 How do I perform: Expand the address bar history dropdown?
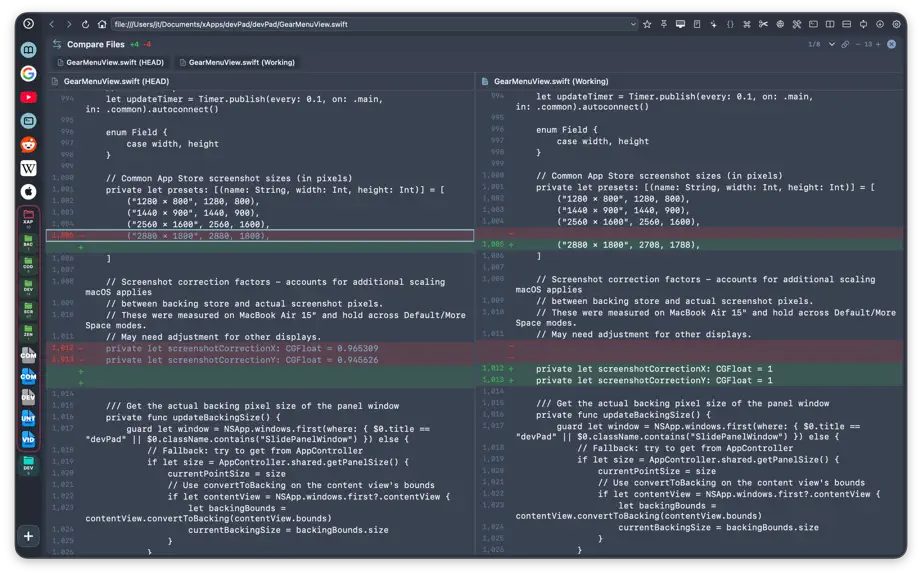tap(633, 24)
